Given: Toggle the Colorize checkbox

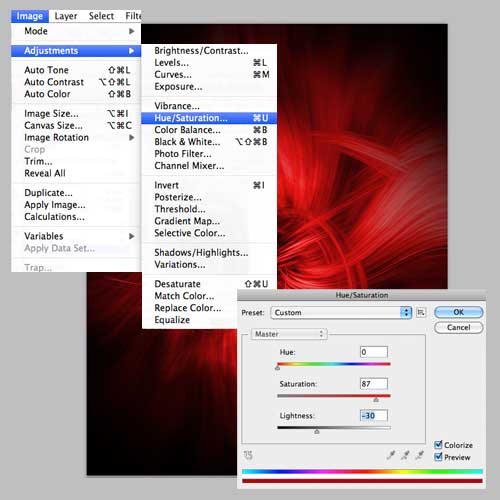Looking at the screenshot, I should [x=438, y=445].
